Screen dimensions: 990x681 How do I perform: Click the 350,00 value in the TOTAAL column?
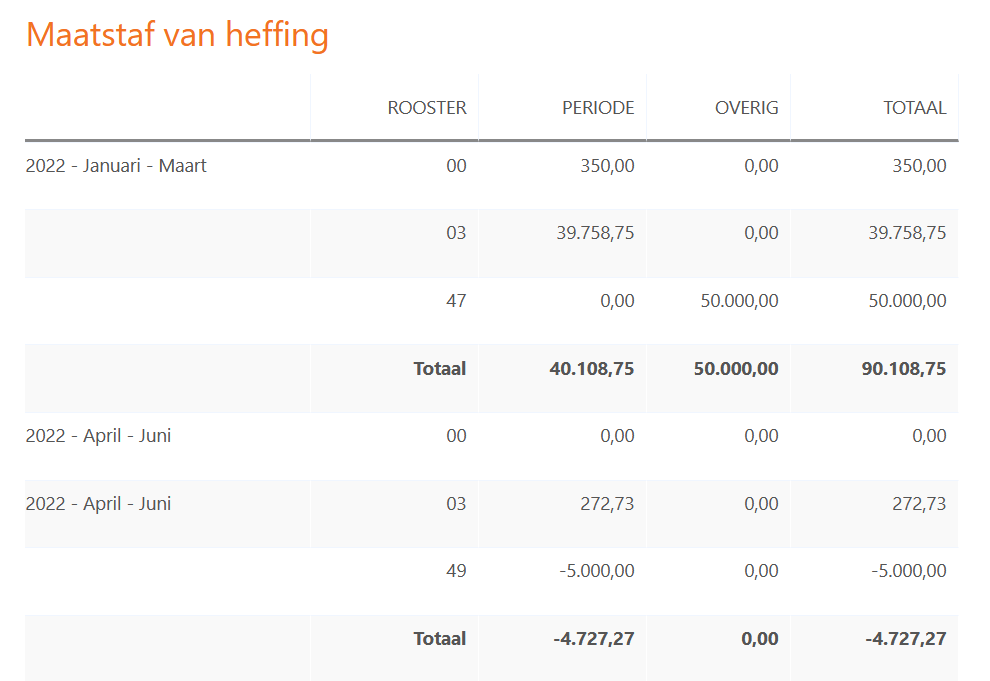point(919,166)
